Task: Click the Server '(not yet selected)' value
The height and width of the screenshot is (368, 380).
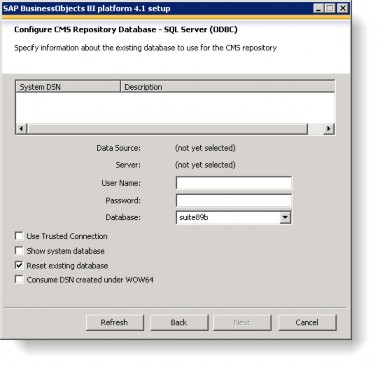Action: (x=205, y=165)
